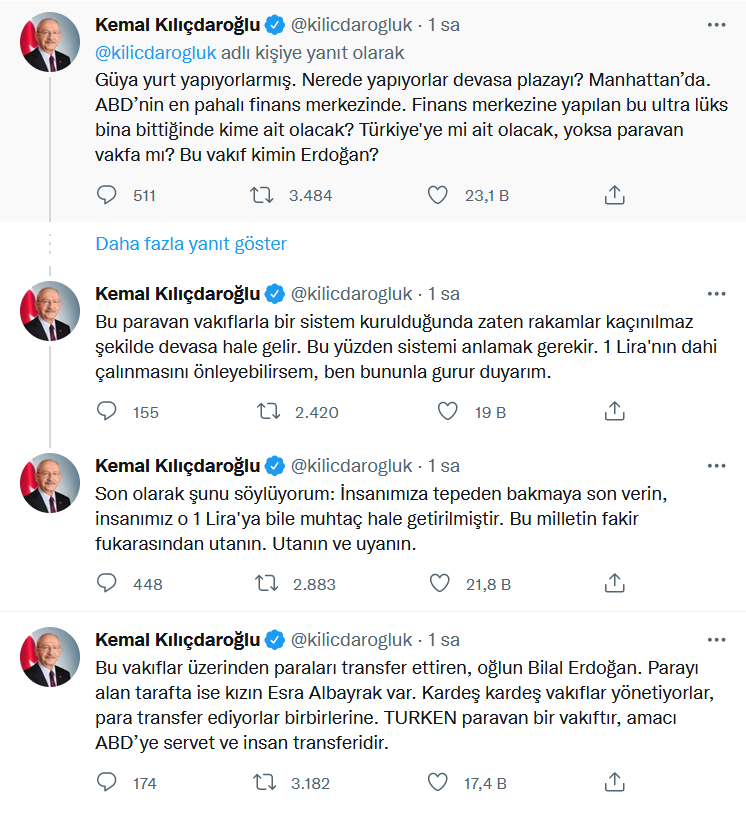The image size is (746, 814).
Task: Retweet the tweet with 2.420 retweets
Action: coord(268,412)
